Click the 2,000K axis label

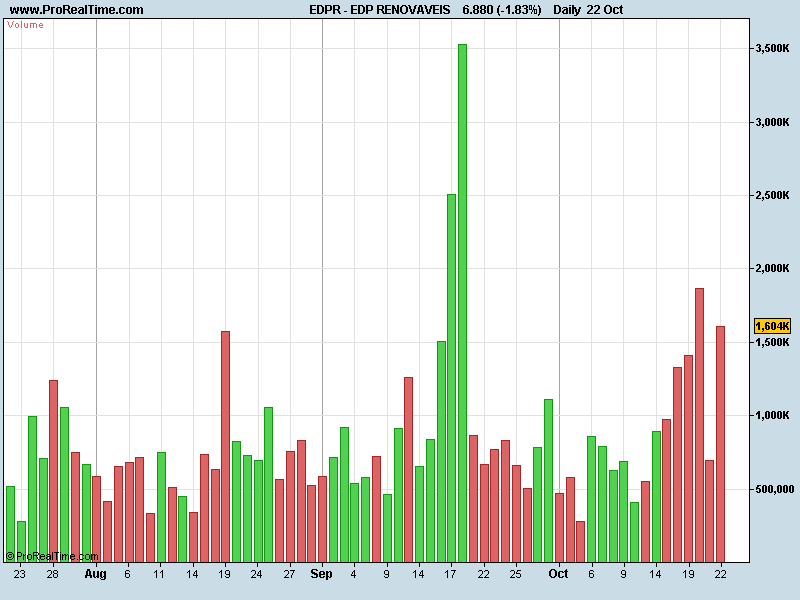(772, 268)
